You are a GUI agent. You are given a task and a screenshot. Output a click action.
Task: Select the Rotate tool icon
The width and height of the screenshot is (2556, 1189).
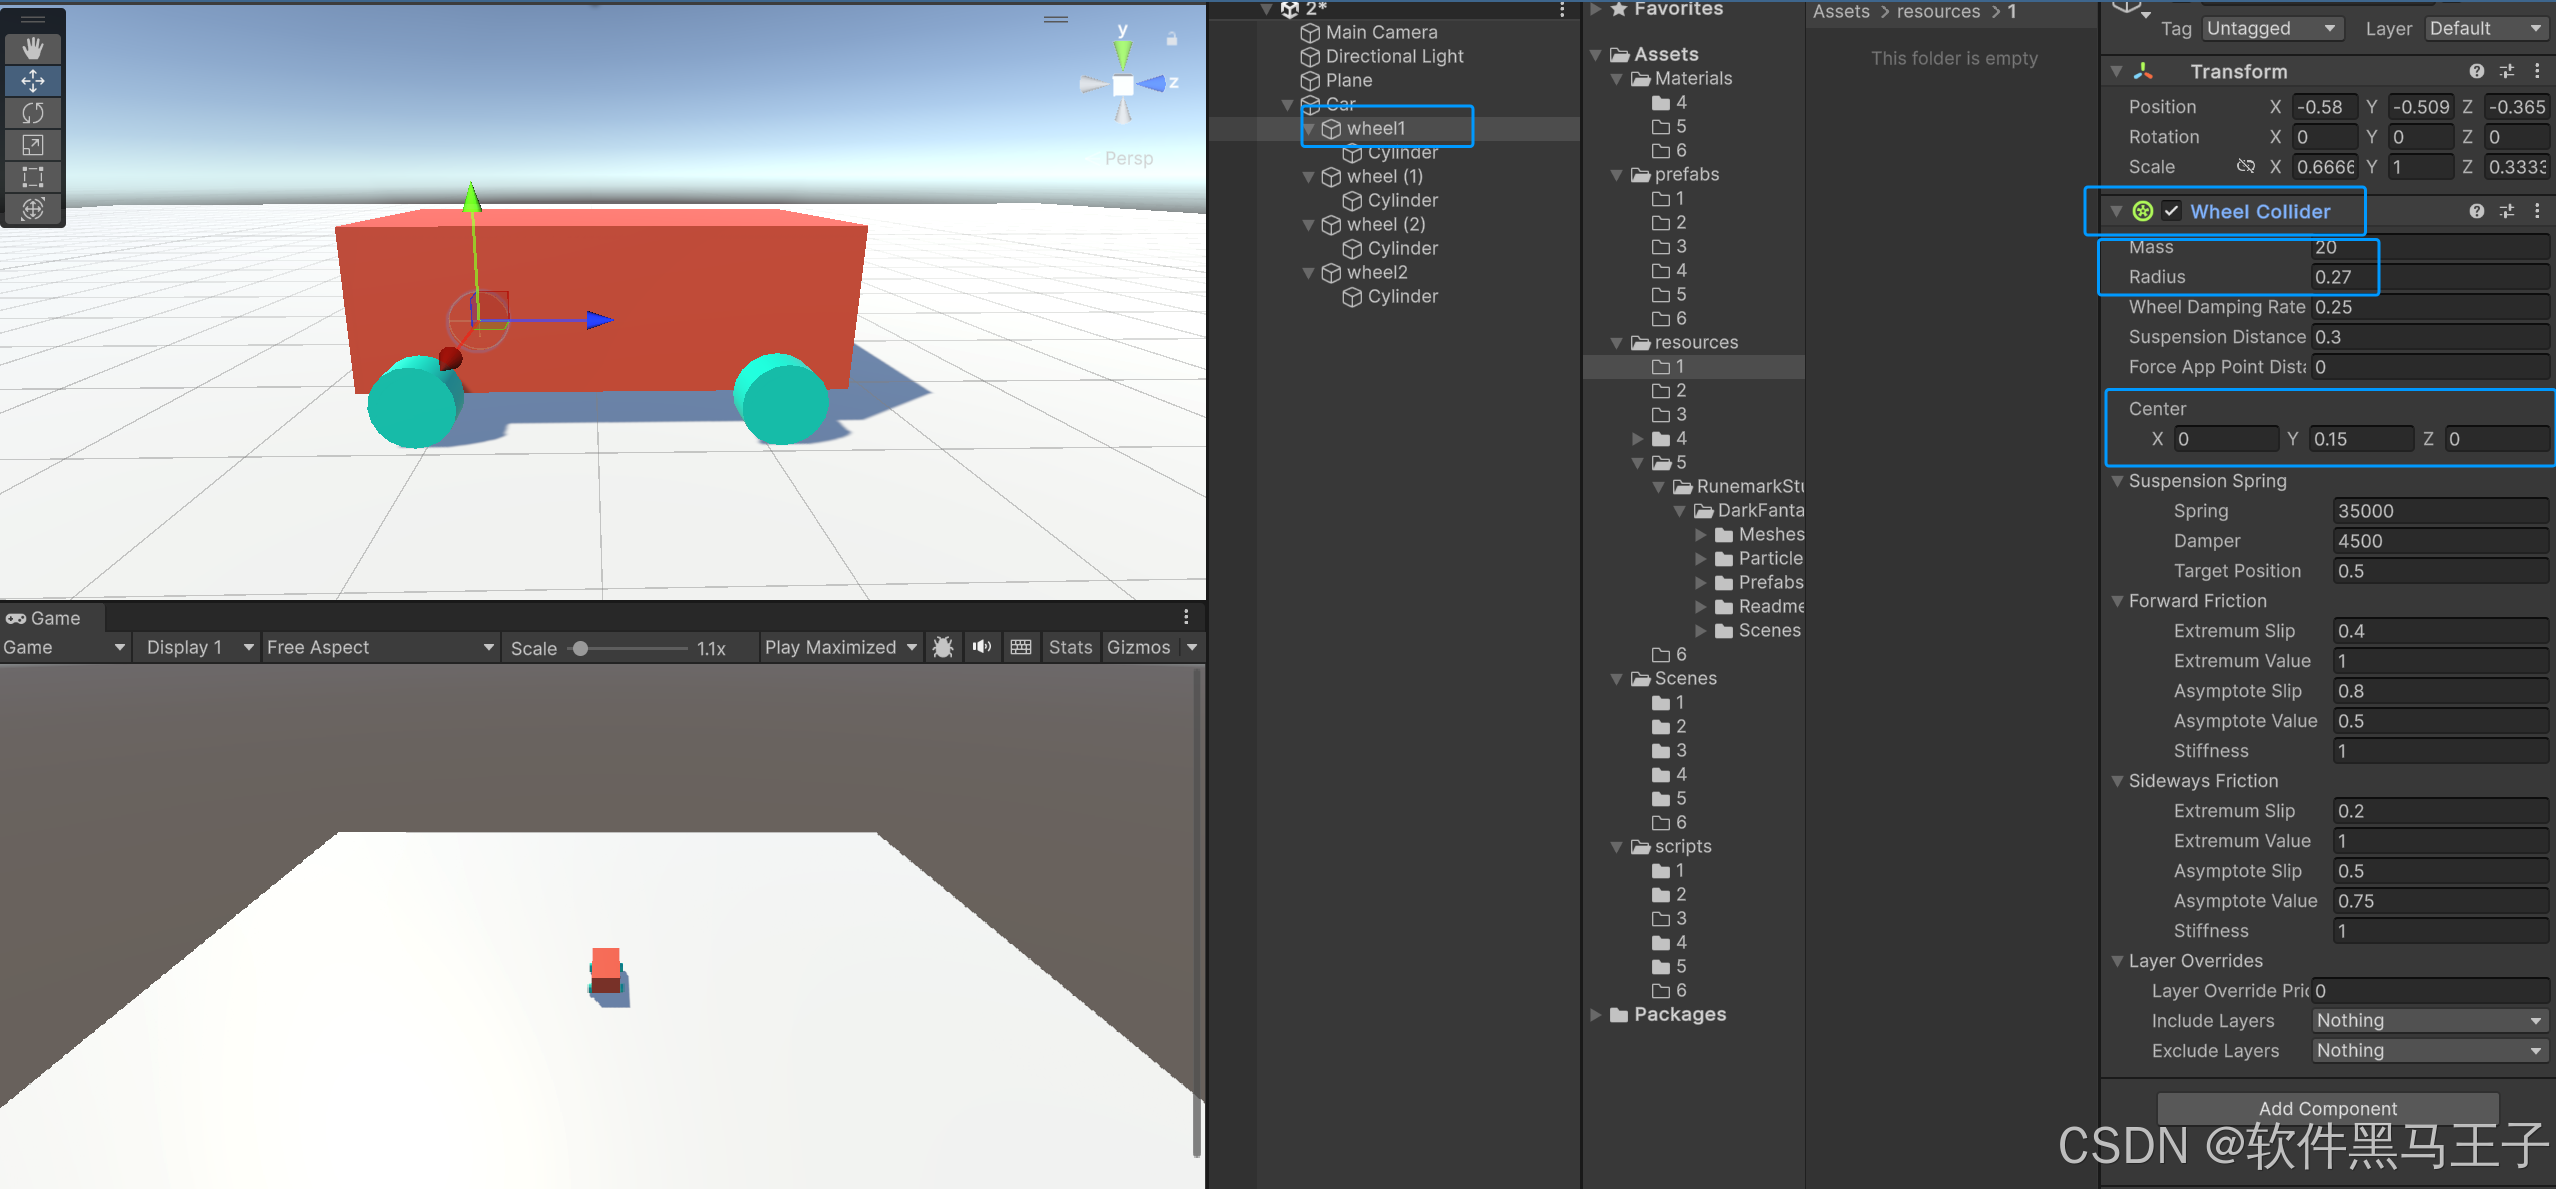[x=33, y=113]
